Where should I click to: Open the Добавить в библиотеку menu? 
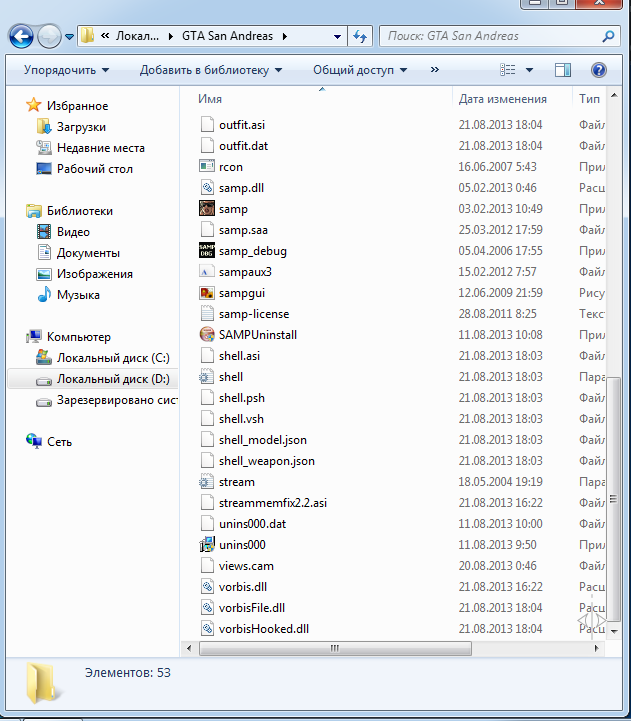(211, 70)
